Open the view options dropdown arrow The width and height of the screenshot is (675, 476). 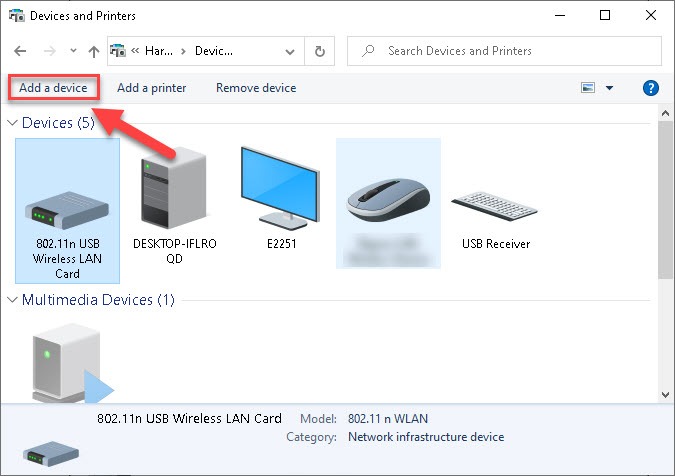pos(609,88)
